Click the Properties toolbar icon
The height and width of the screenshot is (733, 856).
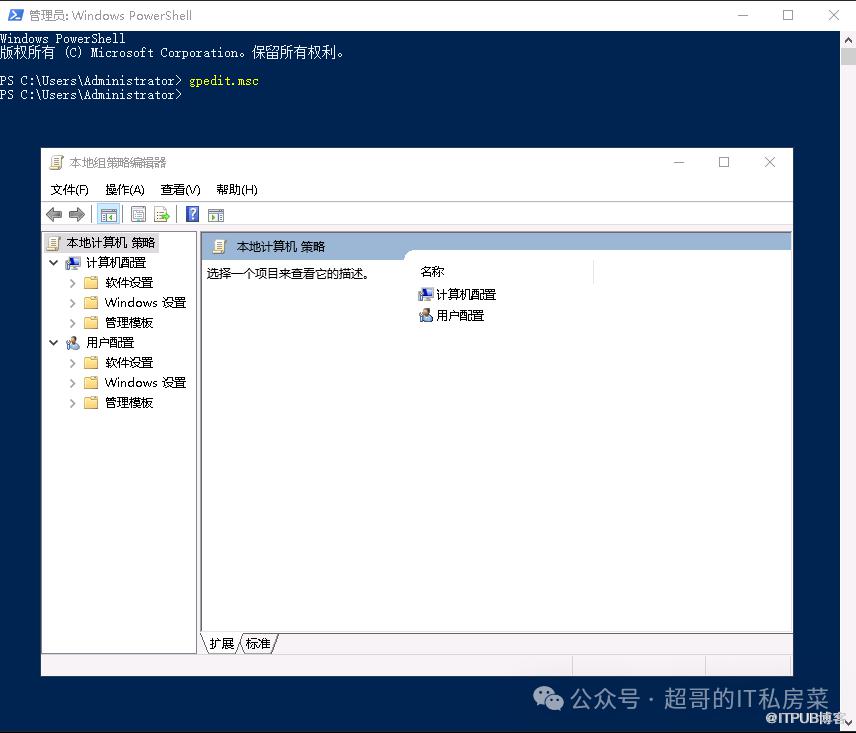click(138, 214)
